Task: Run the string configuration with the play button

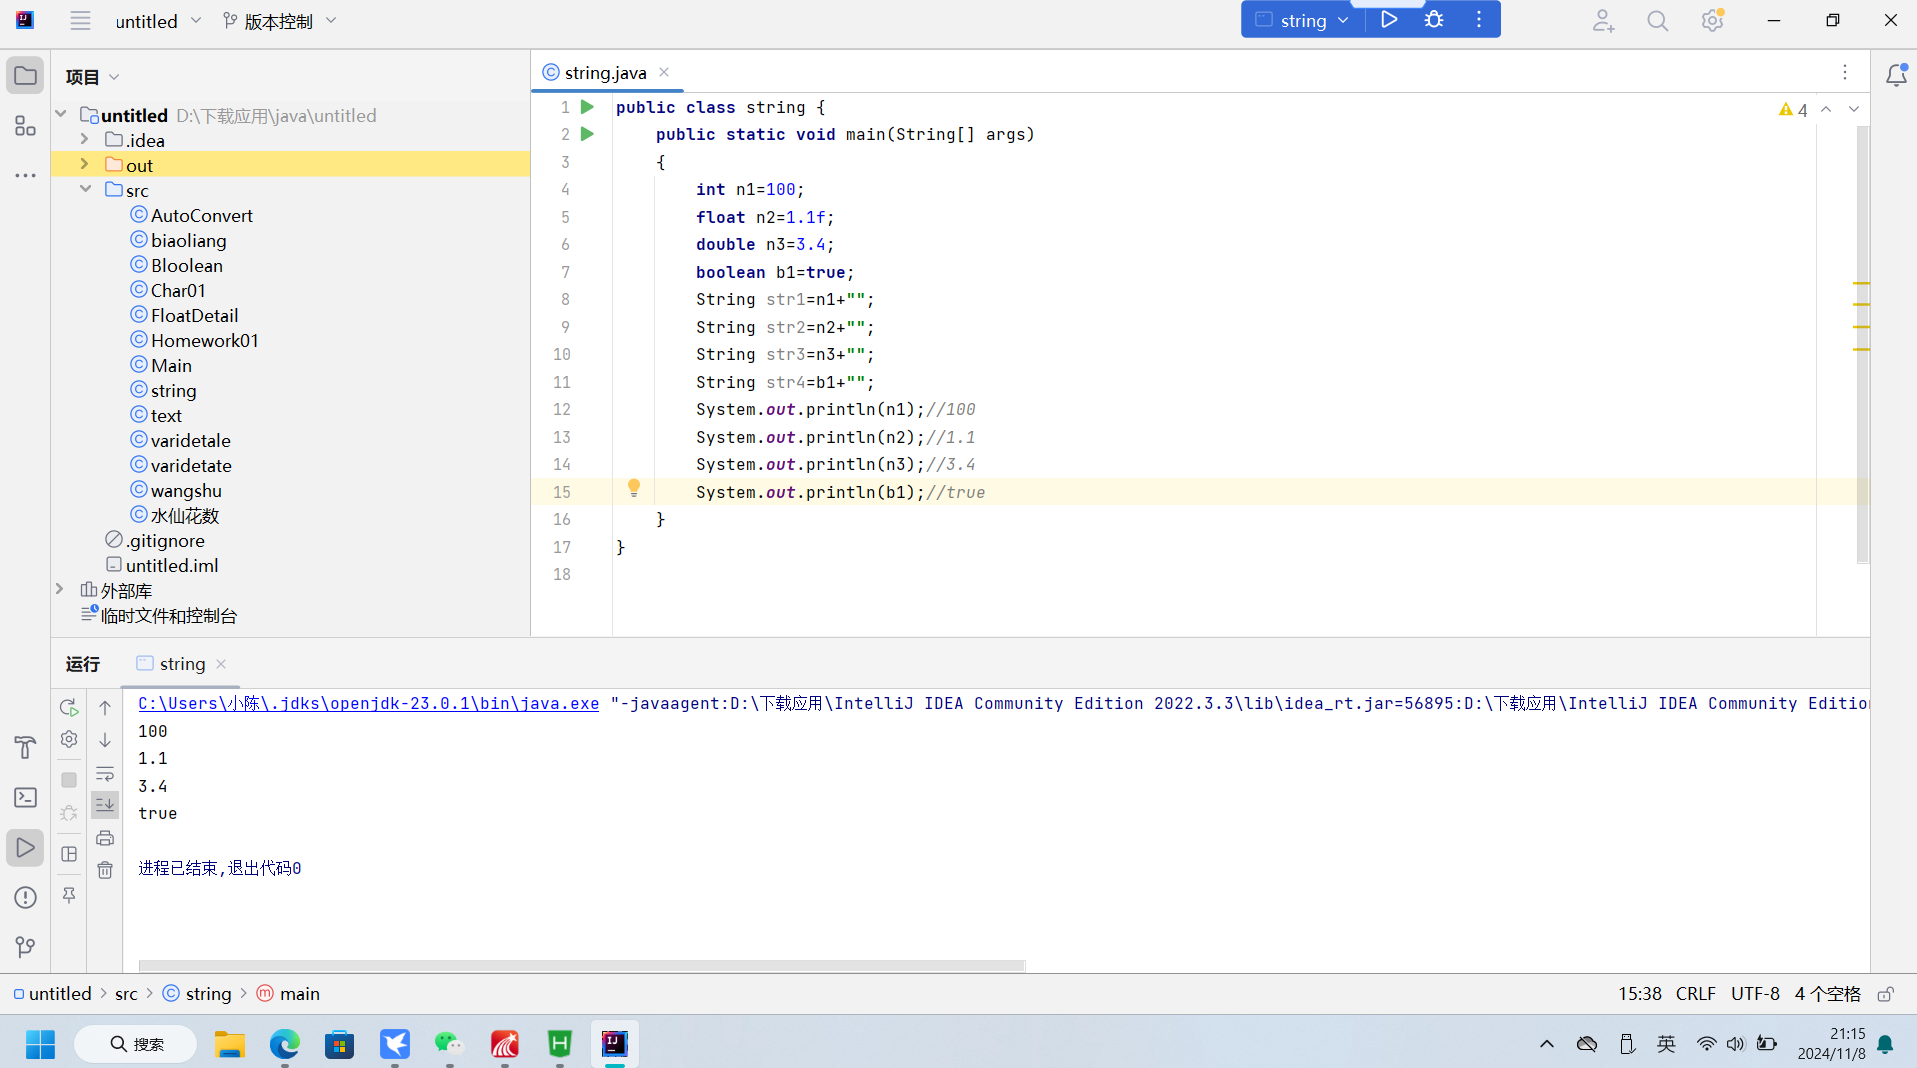Action: point(1389,20)
